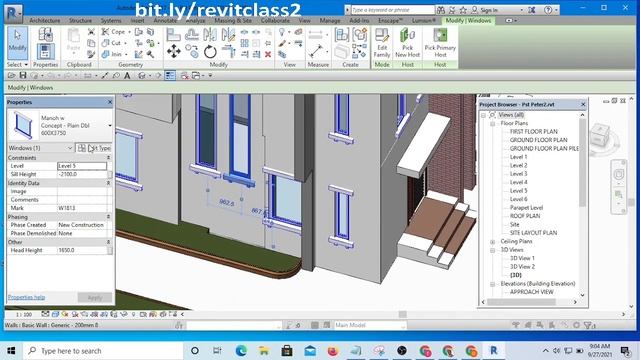Image resolution: width=640 pixels, height=360 pixels.
Task: Close the Project Browser panel
Action: pyautogui.click(x=583, y=104)
